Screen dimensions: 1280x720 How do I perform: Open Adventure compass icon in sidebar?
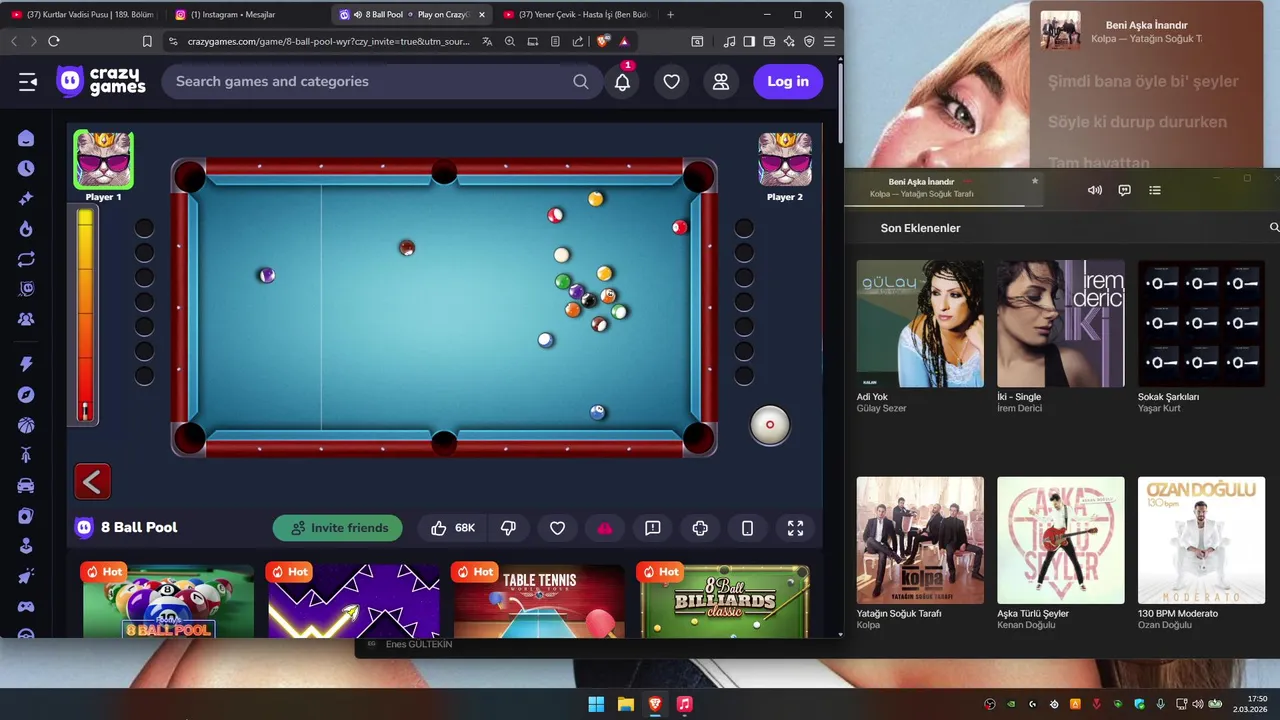pos(26,395)
